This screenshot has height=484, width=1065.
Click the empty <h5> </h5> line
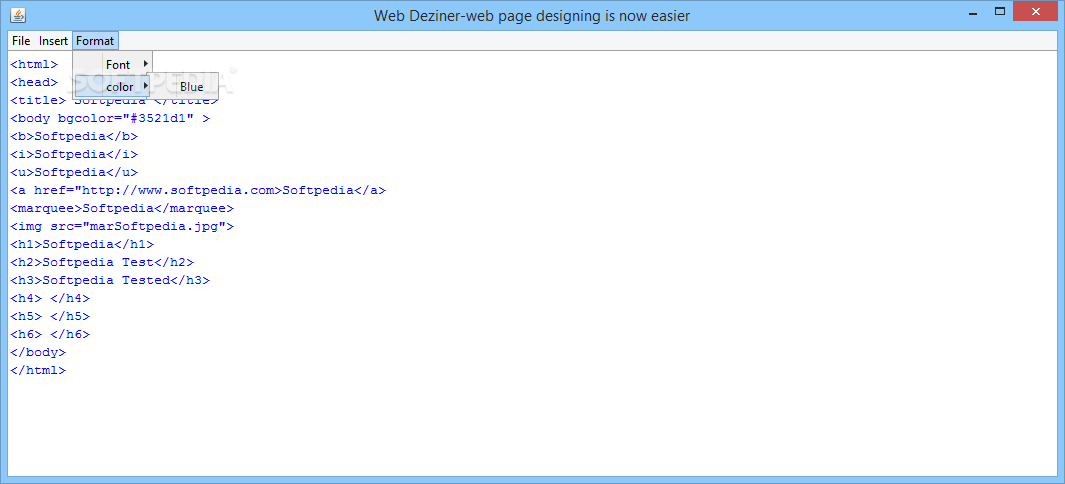50,316
